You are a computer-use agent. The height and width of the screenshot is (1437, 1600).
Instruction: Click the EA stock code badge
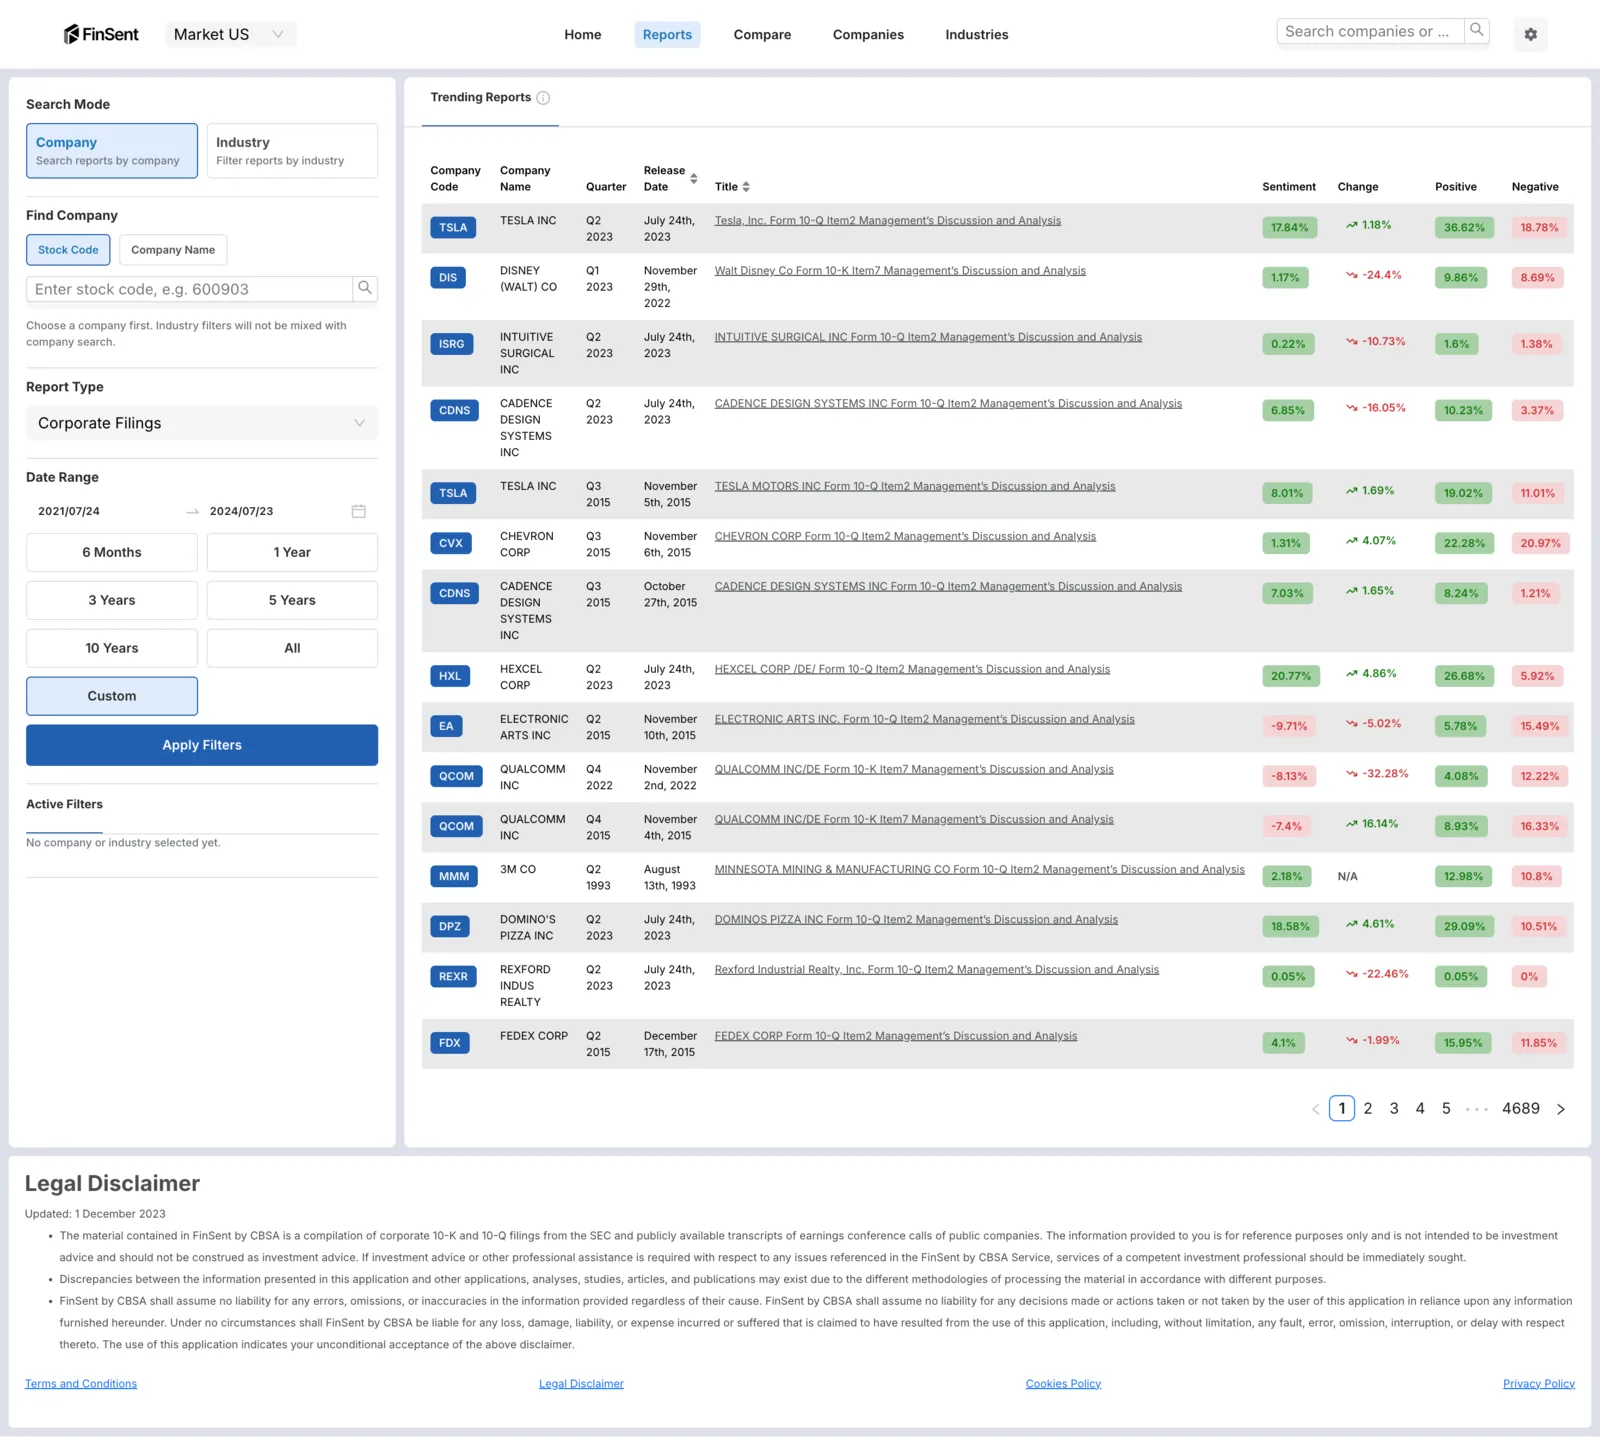[446, 726]
